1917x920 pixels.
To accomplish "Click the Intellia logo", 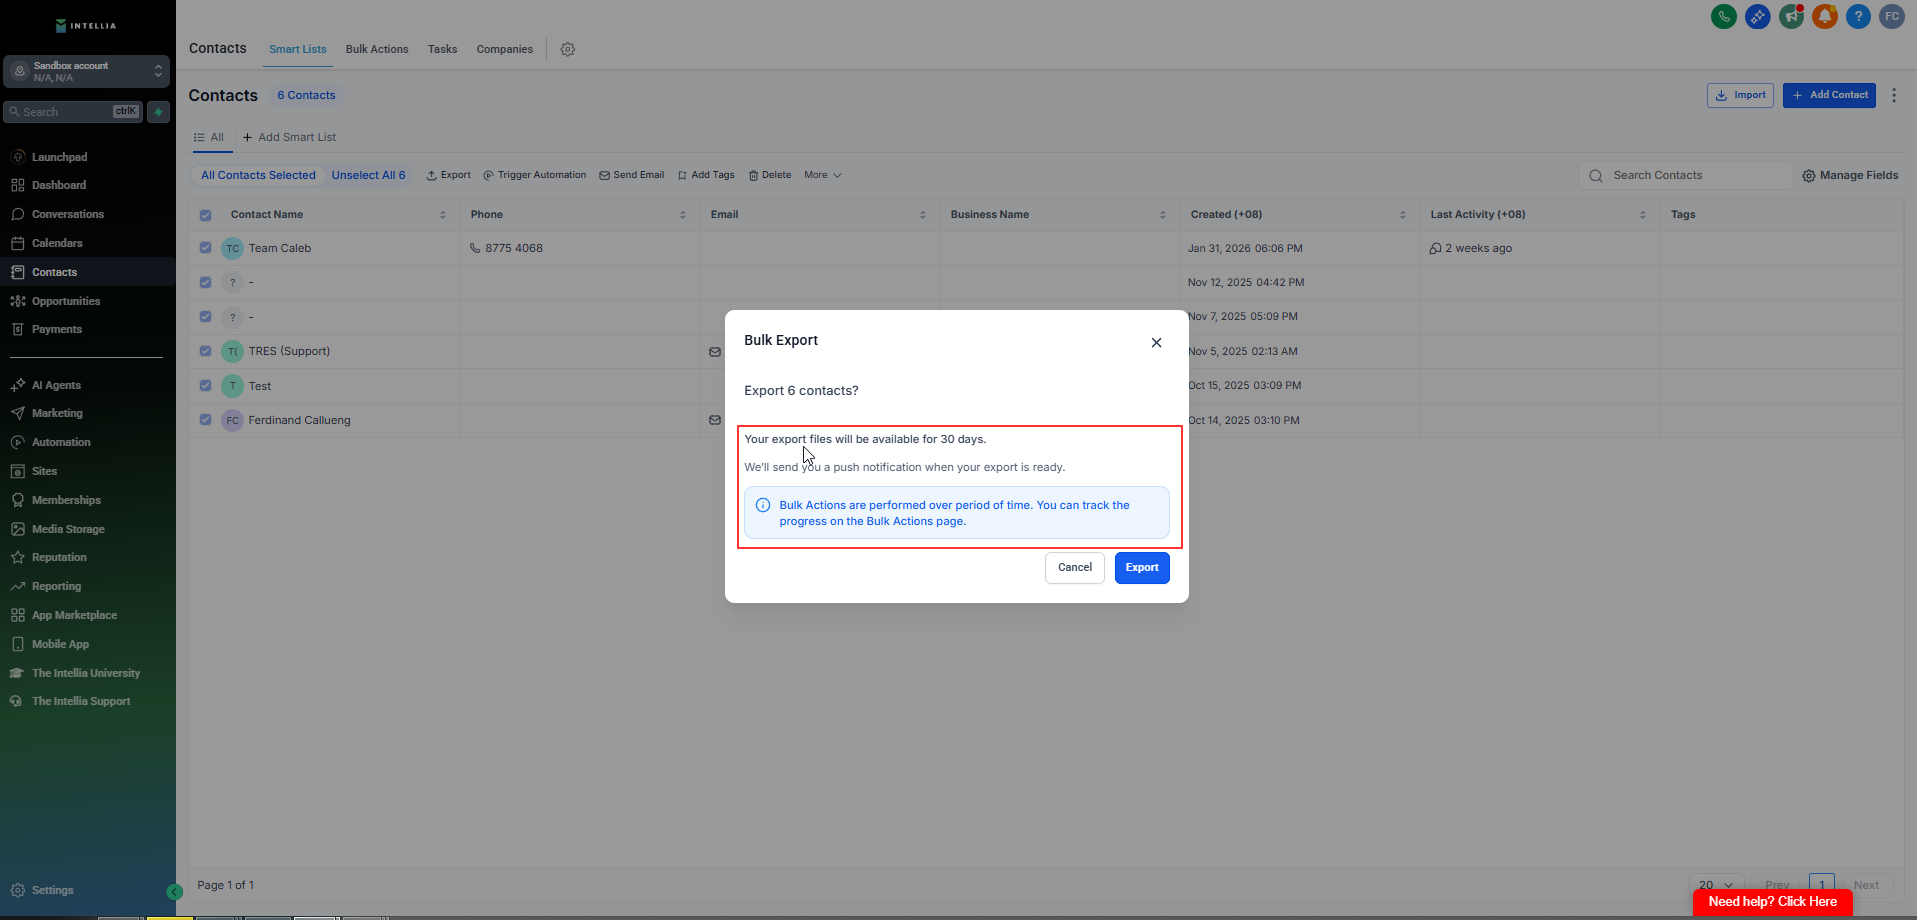I will pos(86,26).
